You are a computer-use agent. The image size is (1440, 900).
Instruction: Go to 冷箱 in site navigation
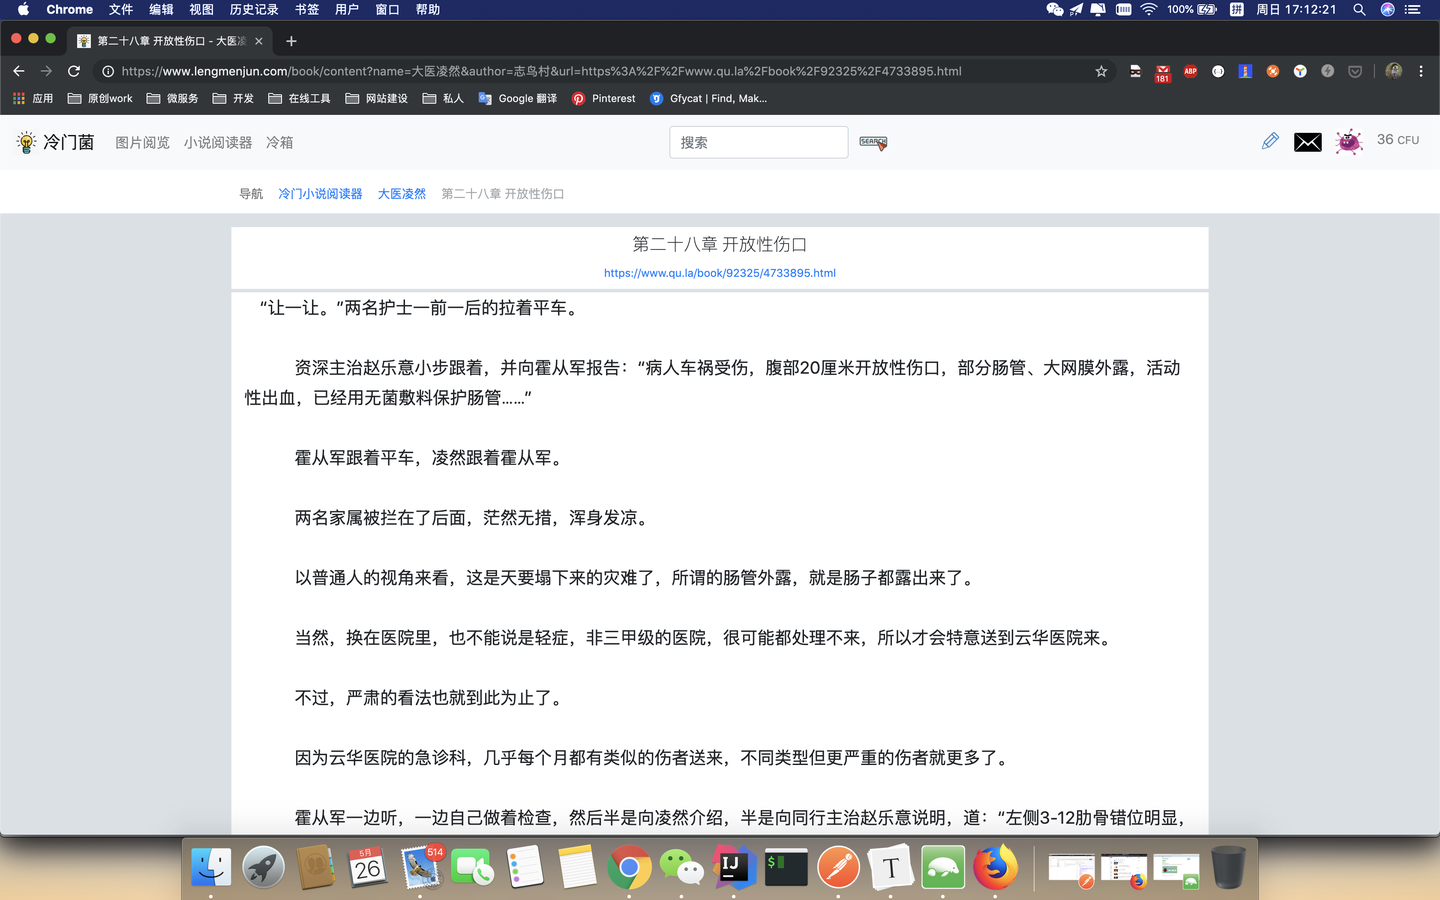coord(280,142)
